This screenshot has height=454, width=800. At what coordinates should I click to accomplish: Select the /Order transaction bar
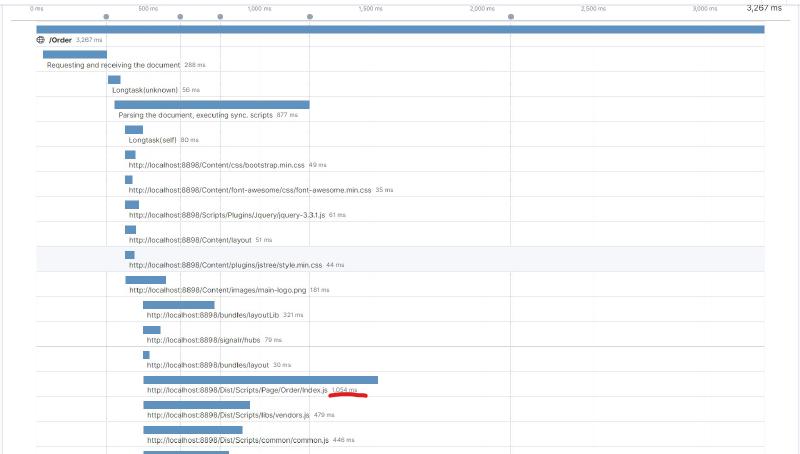tap(400, 29)
